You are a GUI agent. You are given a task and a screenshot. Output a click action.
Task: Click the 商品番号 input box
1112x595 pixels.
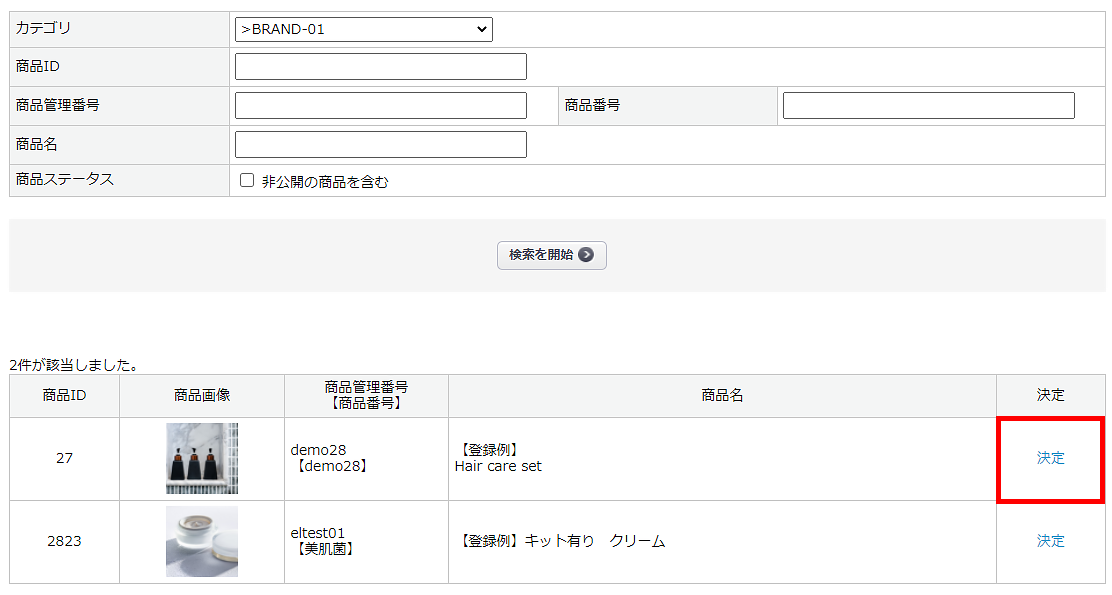click(x=928, y=106)
